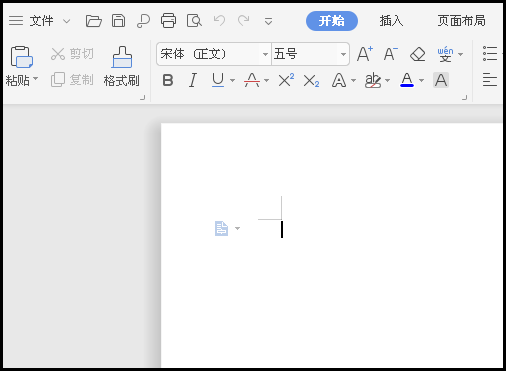Click the 剪切 cut button
The image size is (506, 371).
pos(72,54)
